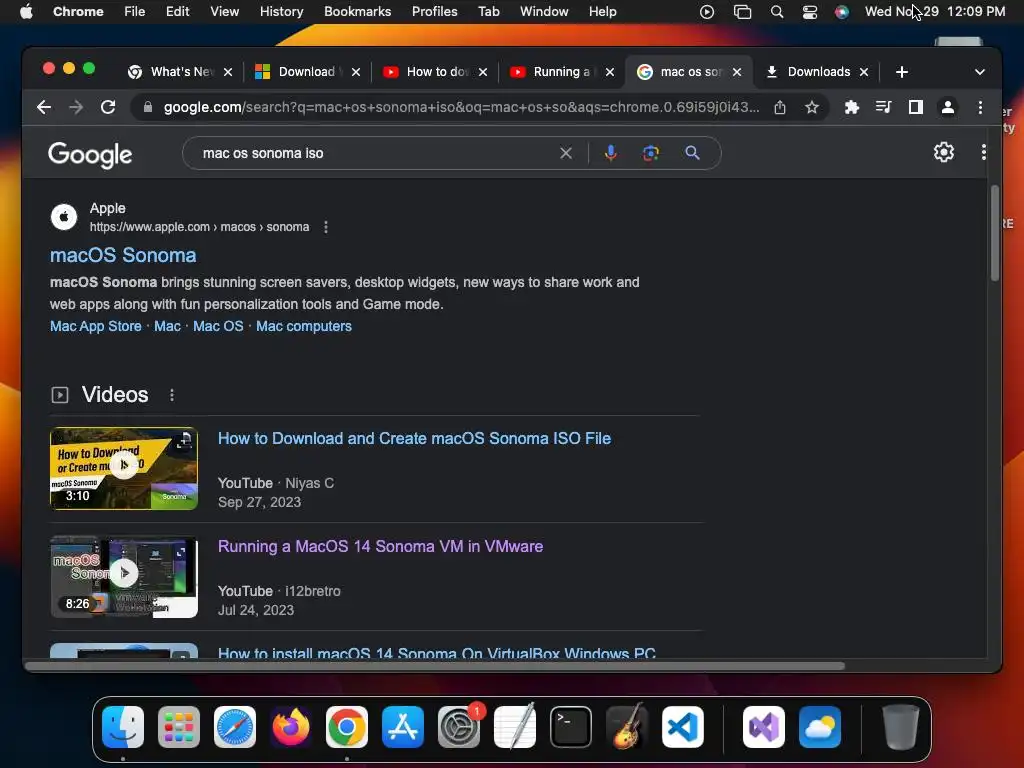
Task: Switch to the 'How to do' YouTube tab
Action: pyautogui.click(x=435, y=72)
